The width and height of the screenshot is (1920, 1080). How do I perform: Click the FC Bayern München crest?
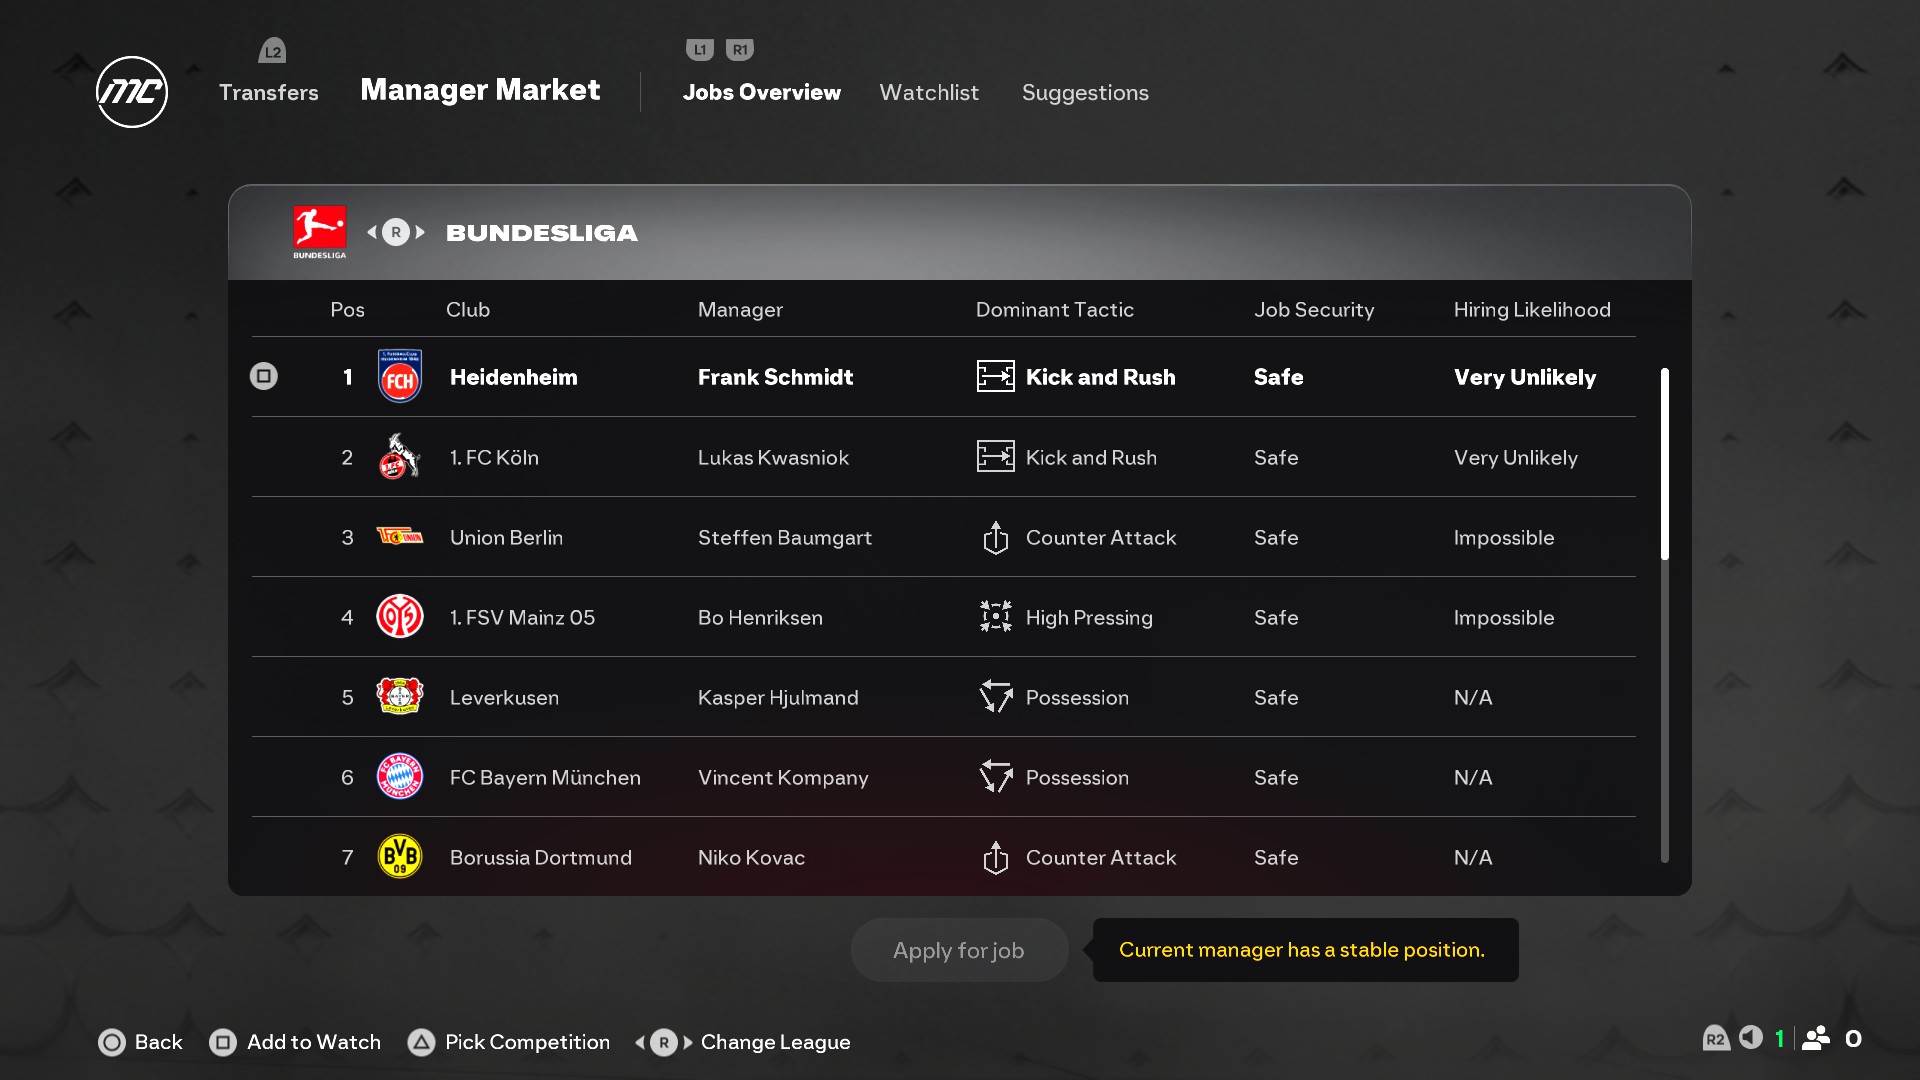(399, 777)
